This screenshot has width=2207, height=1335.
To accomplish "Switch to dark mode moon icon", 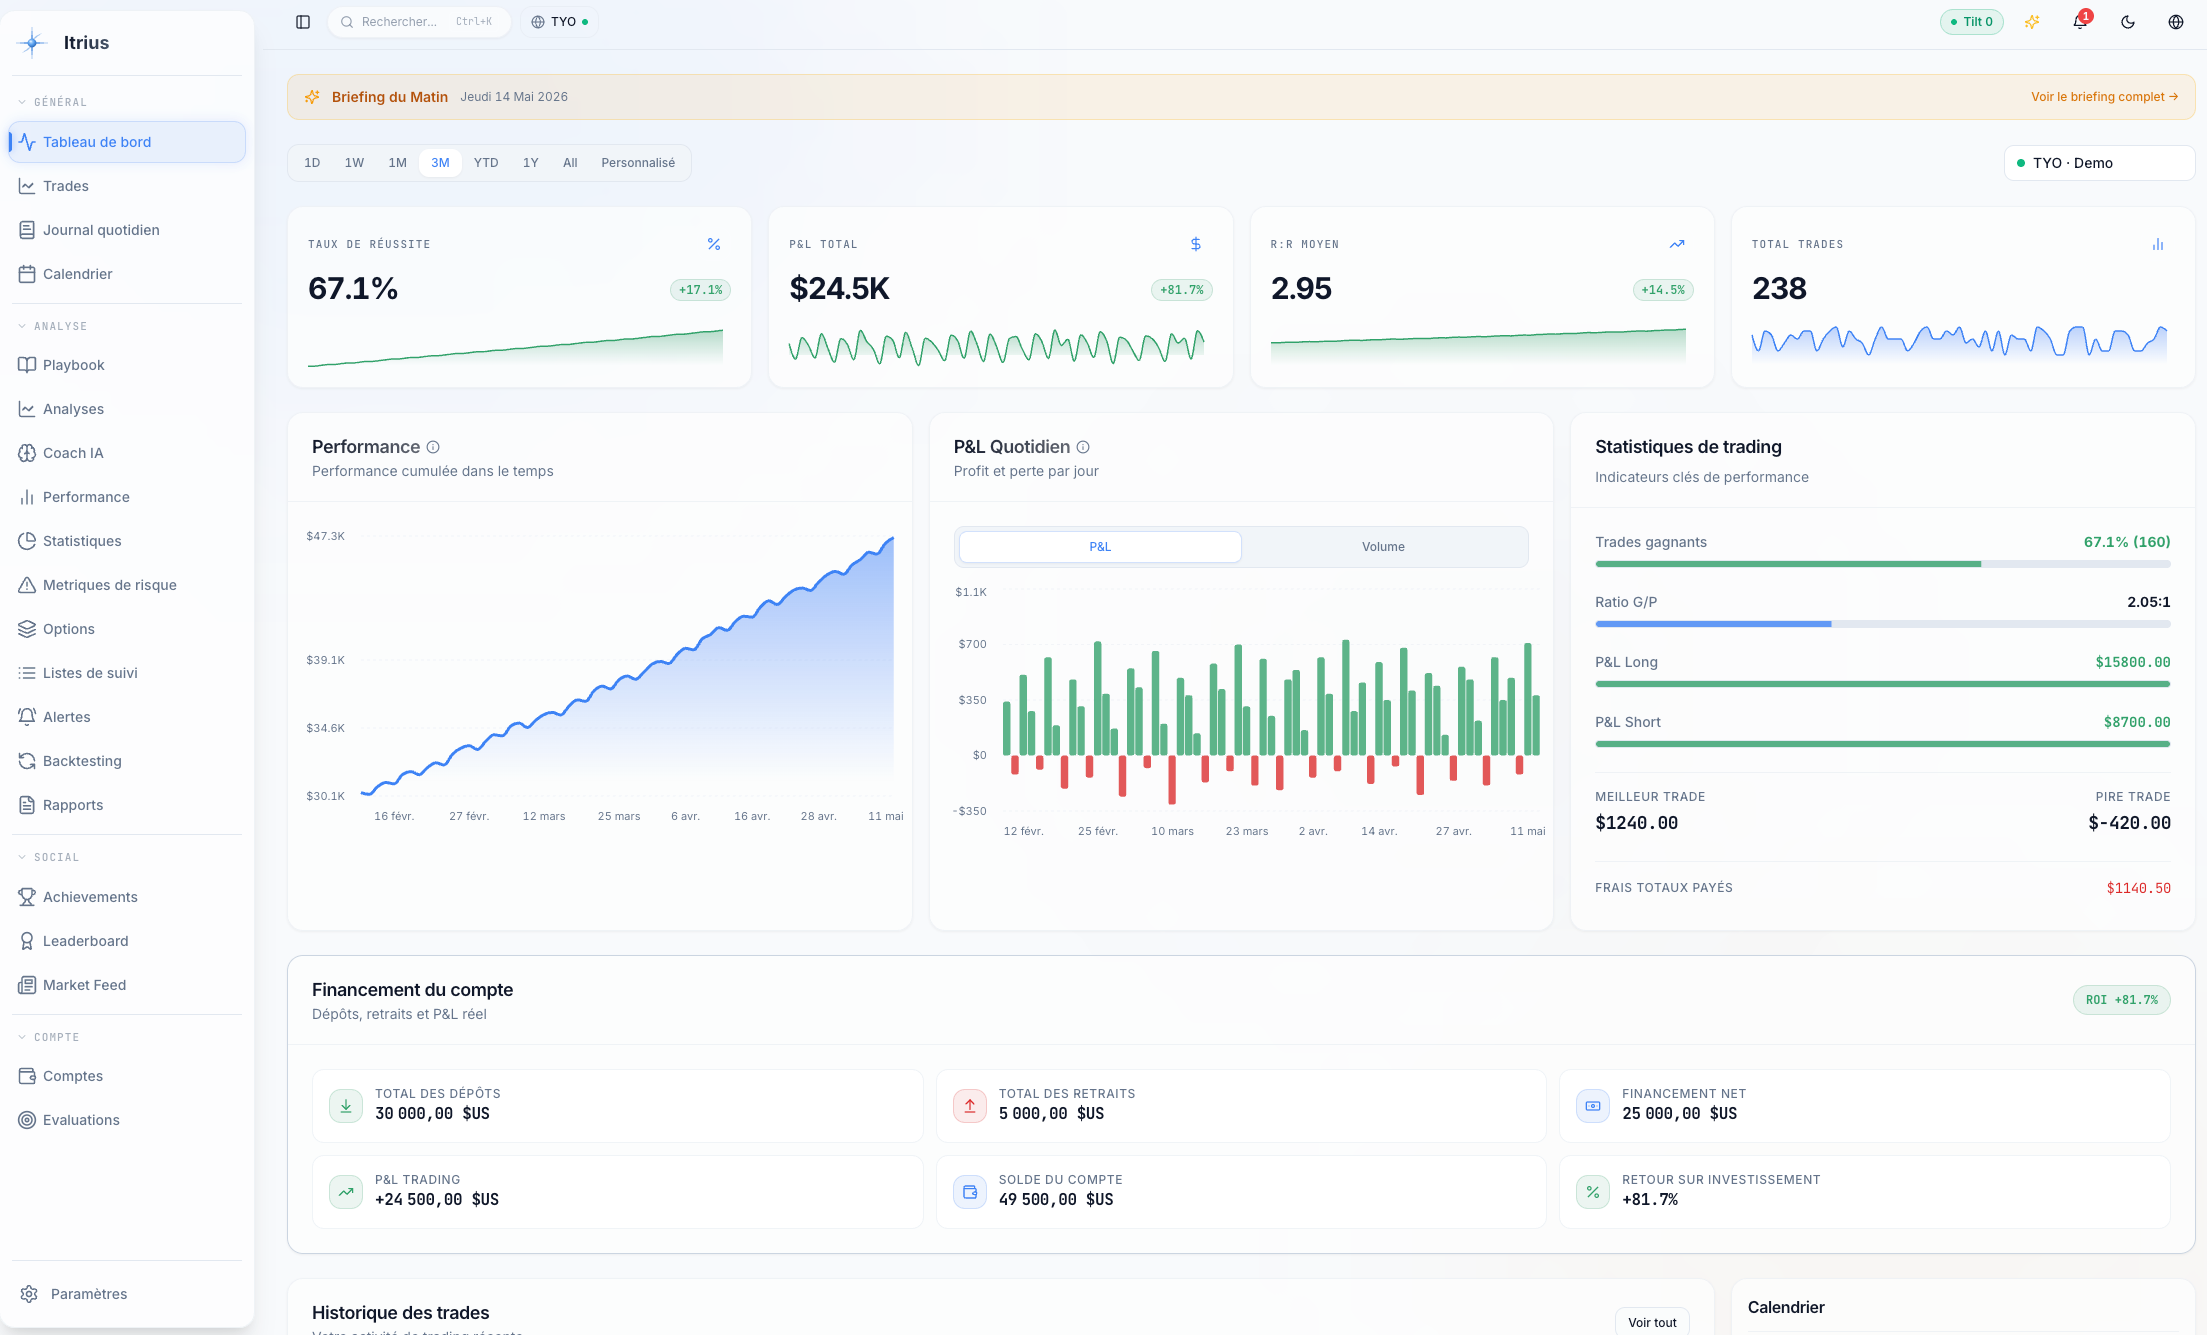I will tap(2128, 22).
